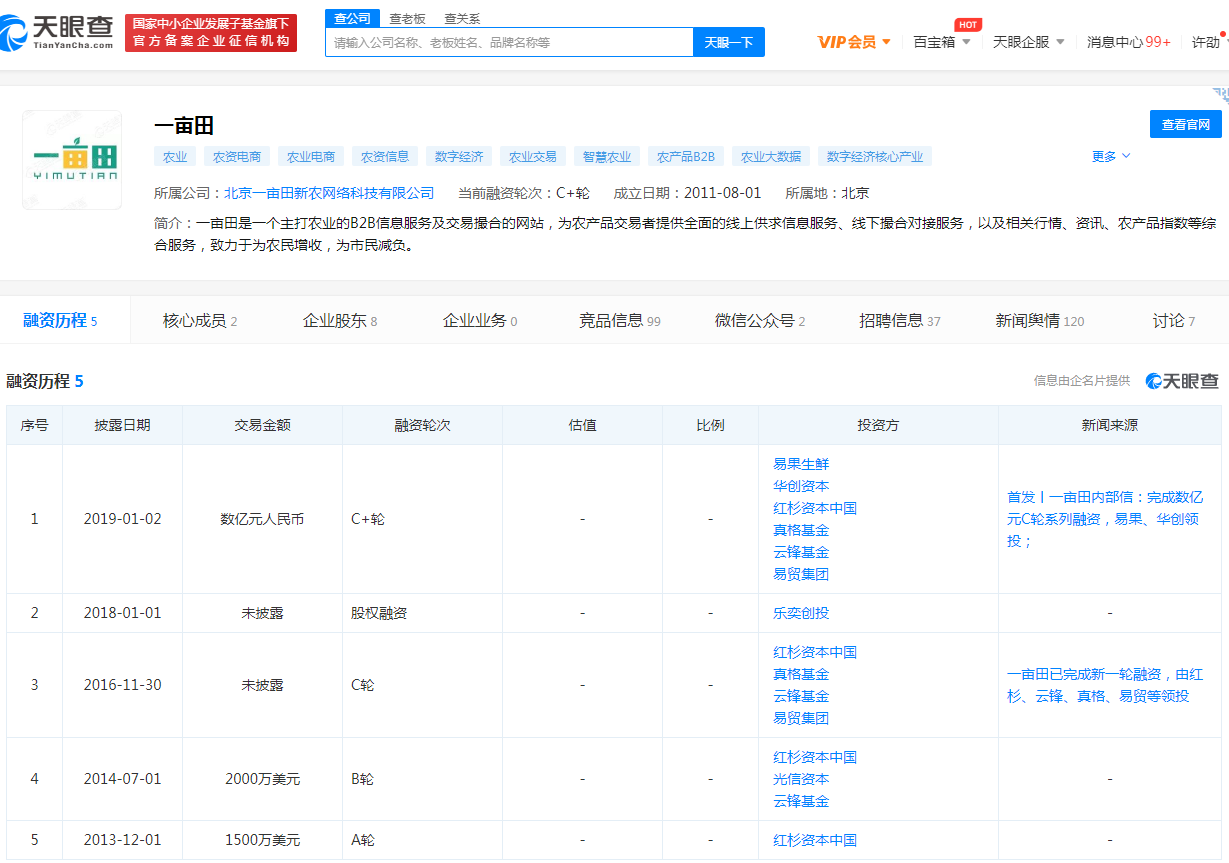Screen dimensions: 1229x863
Task: Switch to the 企业股东 tab
Action: click(x=340, y=321)
